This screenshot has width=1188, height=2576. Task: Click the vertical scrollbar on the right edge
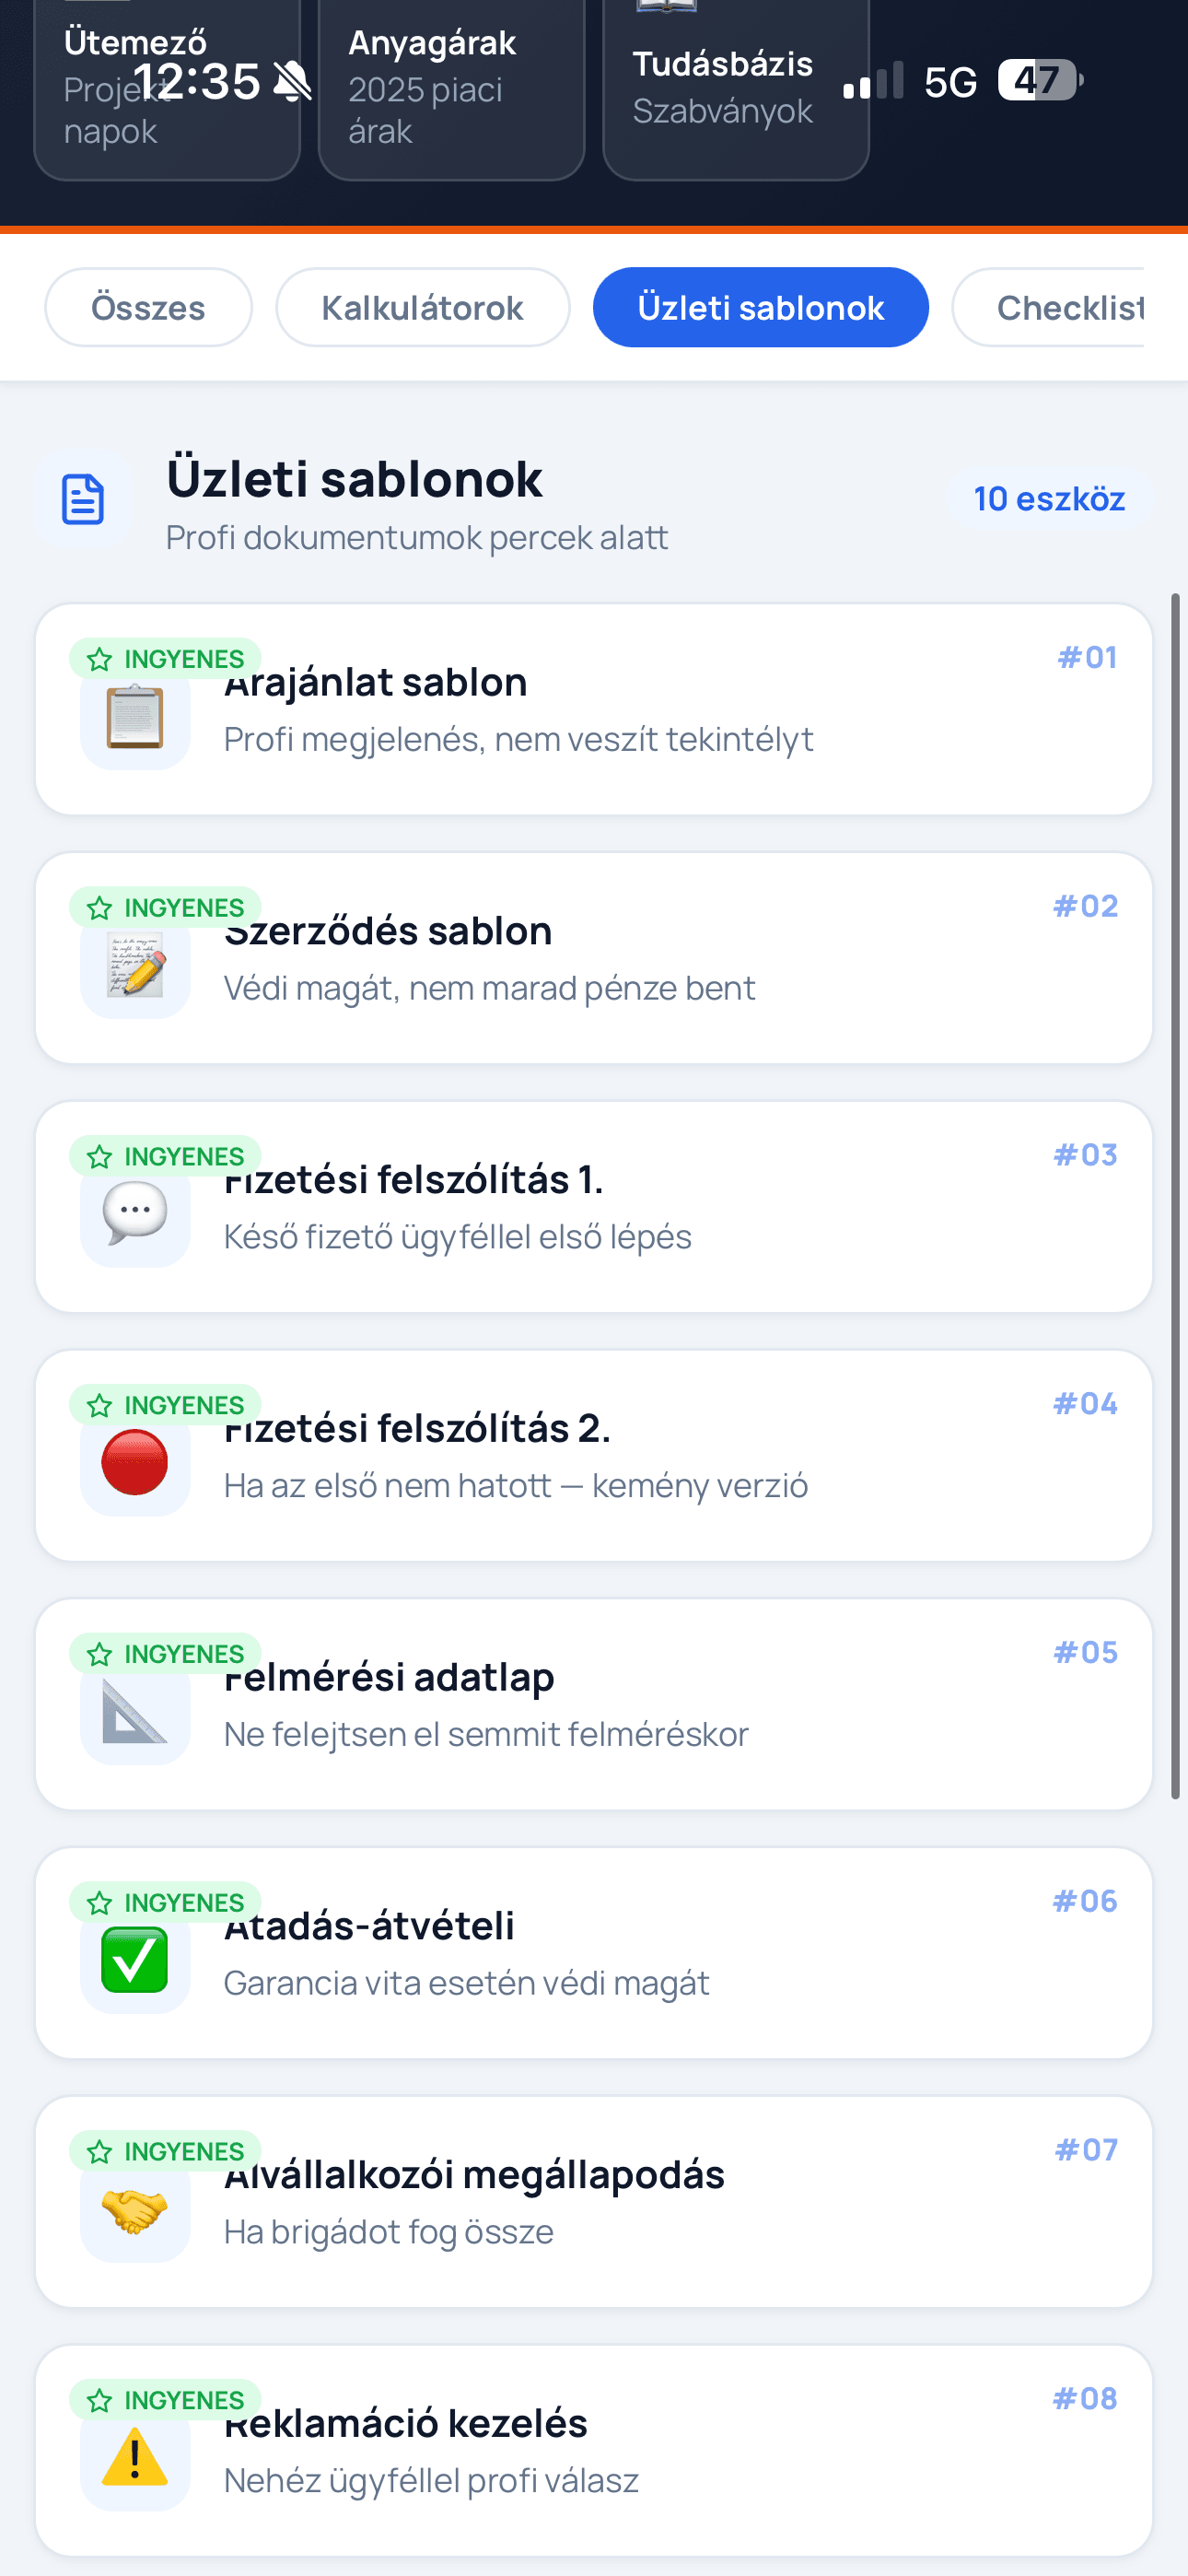click(x=1177, y=1195)
